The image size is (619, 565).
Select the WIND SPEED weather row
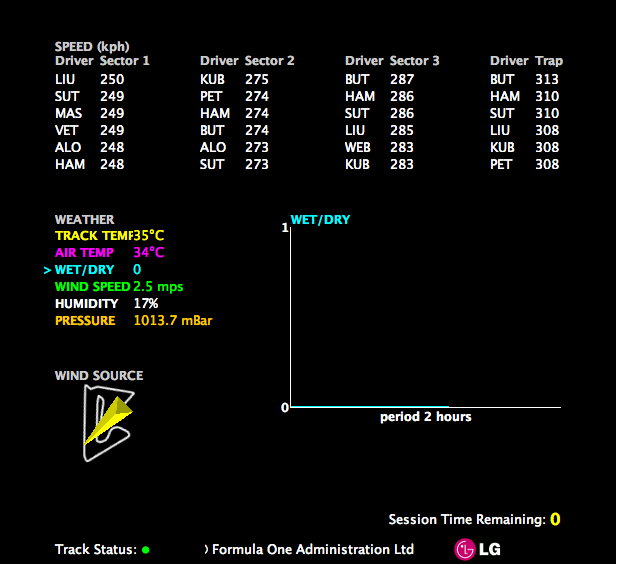pos(119,287)
